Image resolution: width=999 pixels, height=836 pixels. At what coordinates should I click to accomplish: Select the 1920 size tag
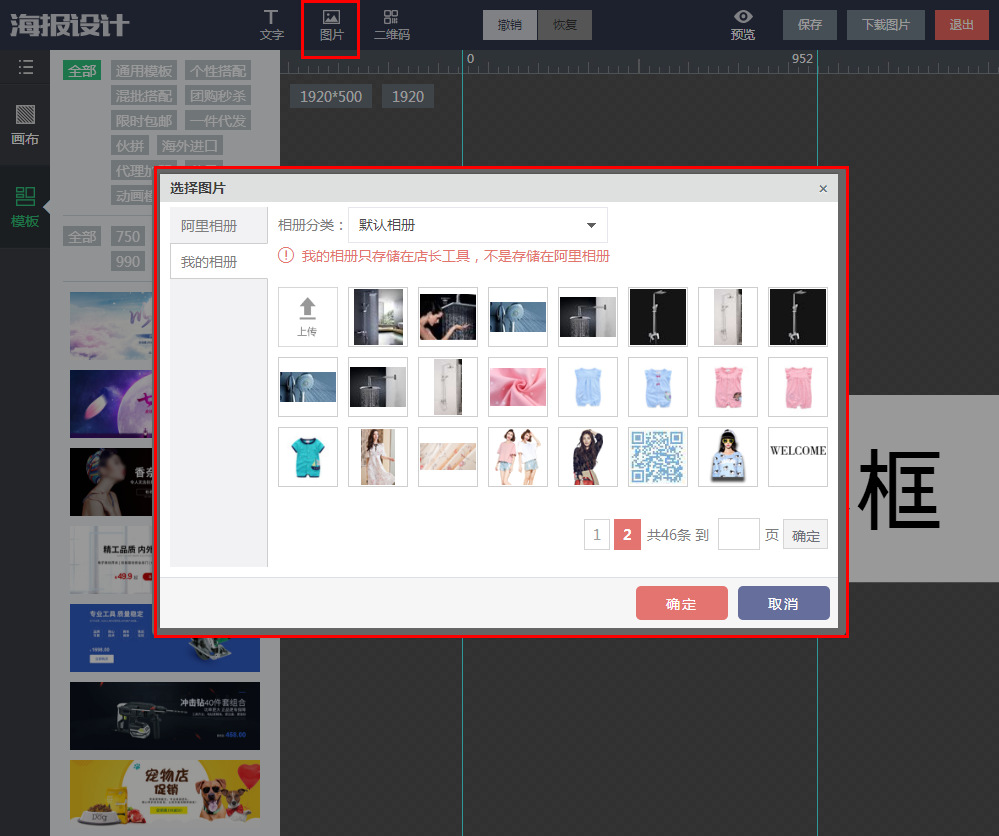pyautogui.click(x=408, y=96)
